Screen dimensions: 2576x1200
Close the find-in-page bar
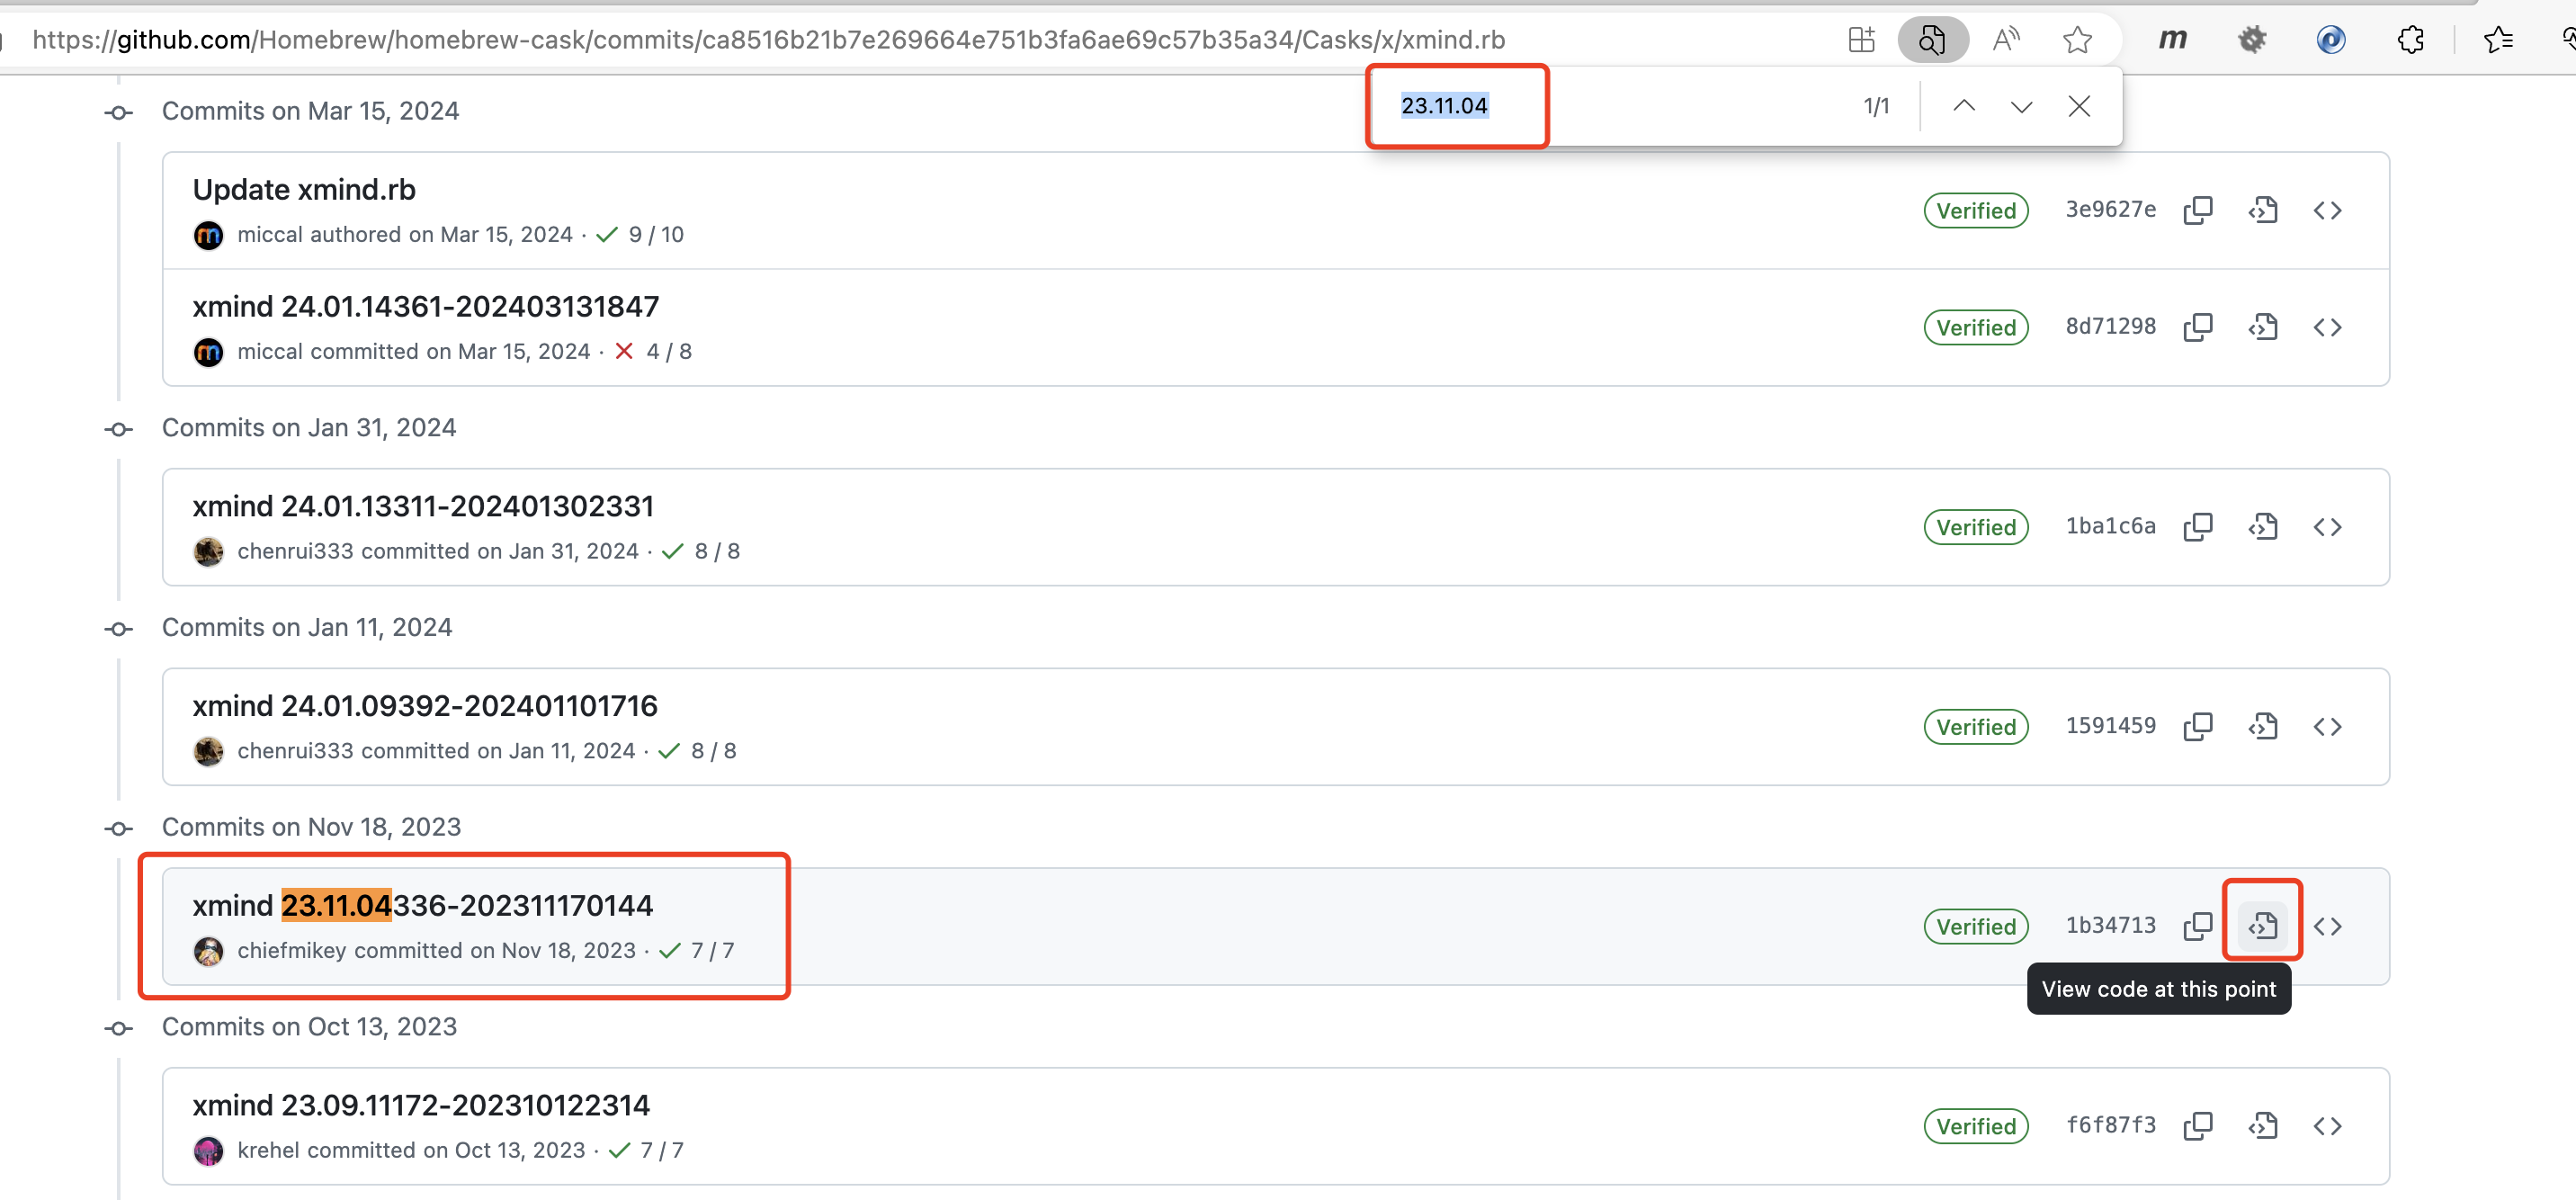tap(2079, 106)
